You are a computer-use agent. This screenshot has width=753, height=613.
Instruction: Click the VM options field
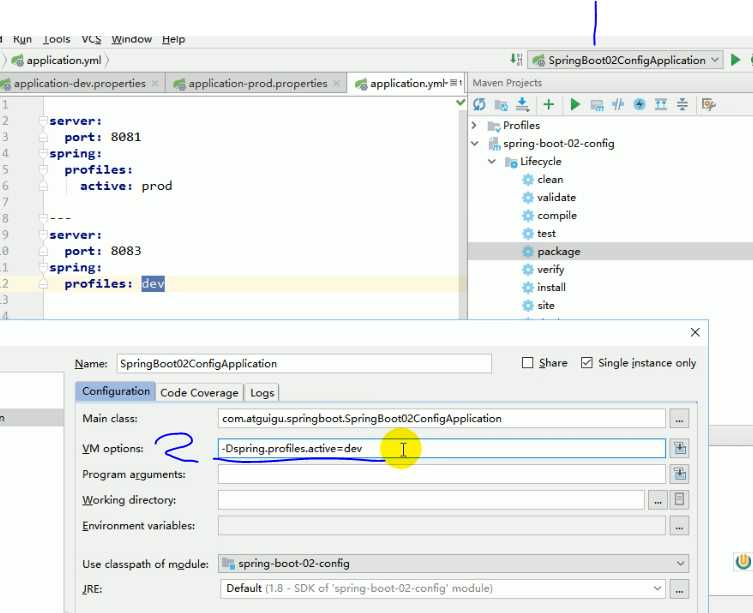441,449
